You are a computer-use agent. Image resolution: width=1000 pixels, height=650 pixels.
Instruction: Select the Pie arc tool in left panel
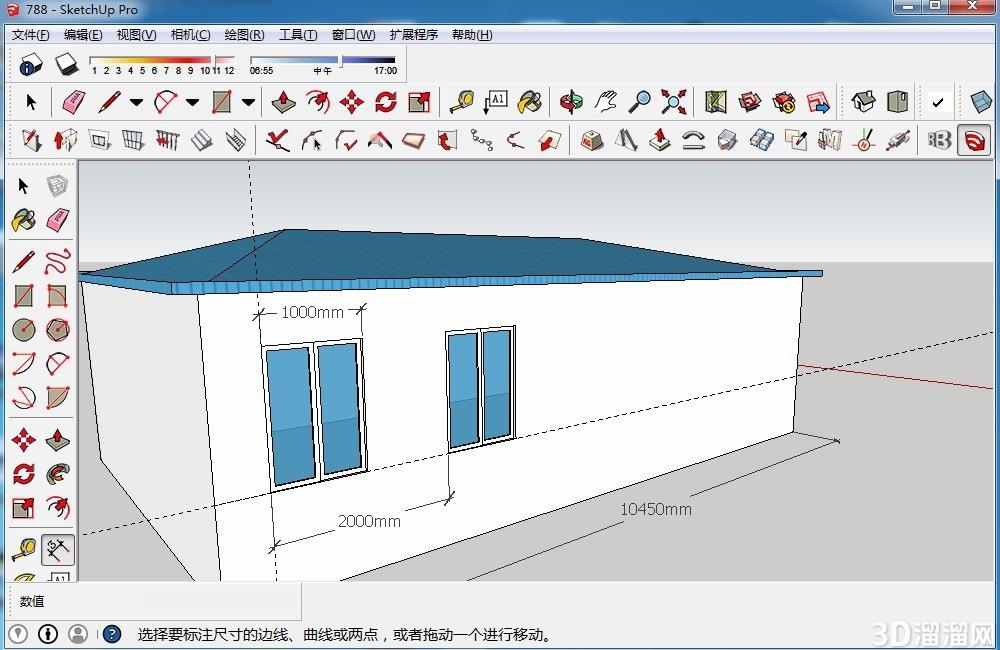point(57,397)
